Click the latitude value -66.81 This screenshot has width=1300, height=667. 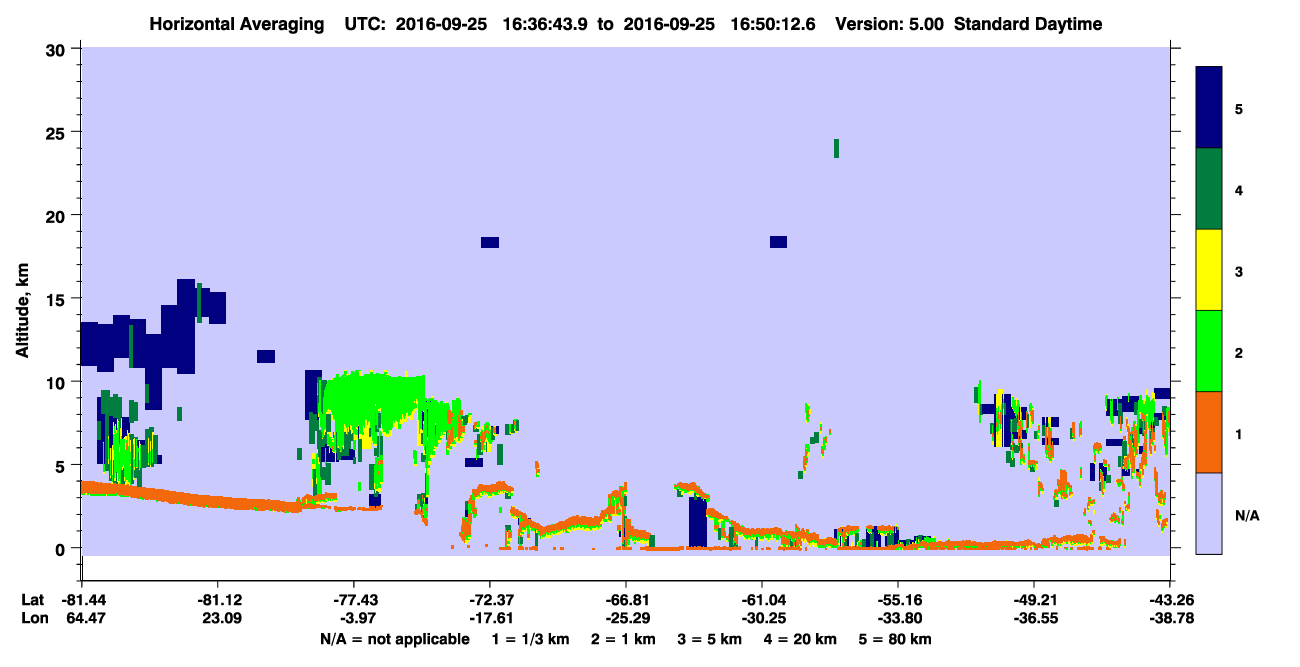625,599
